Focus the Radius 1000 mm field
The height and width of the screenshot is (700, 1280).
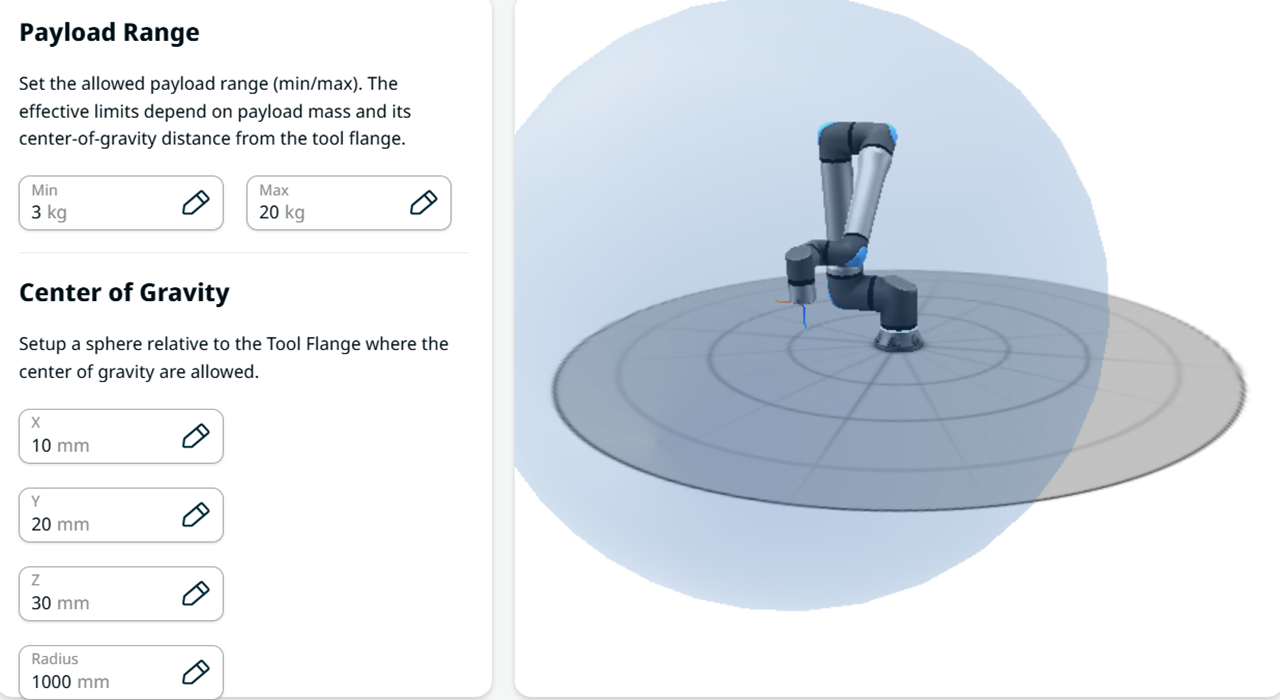[121, 672]
